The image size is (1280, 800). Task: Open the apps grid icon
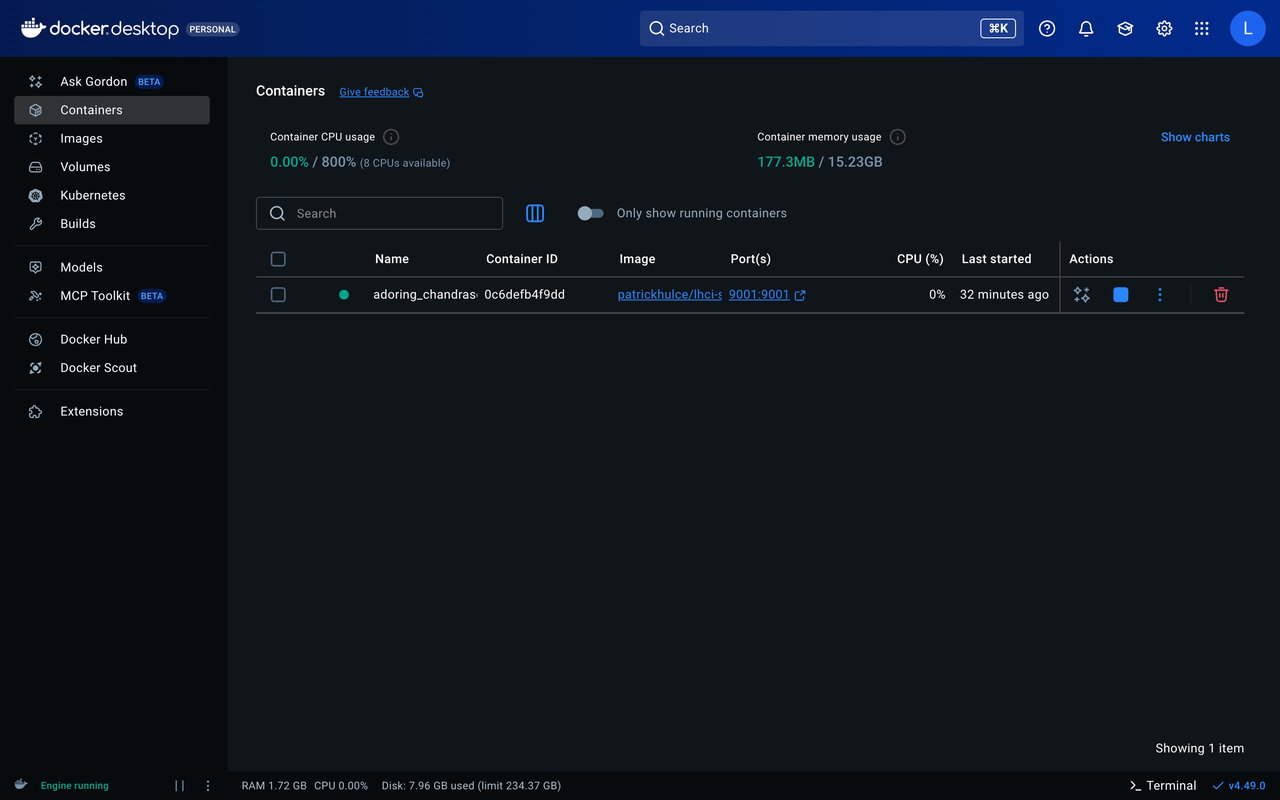[x=1202, y=29]
